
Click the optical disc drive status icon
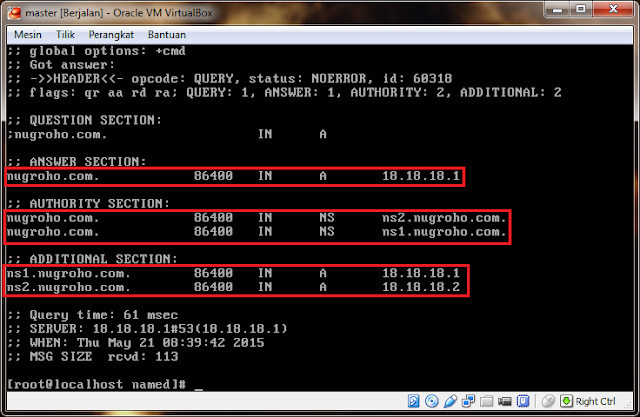click(x=431, y=401)
